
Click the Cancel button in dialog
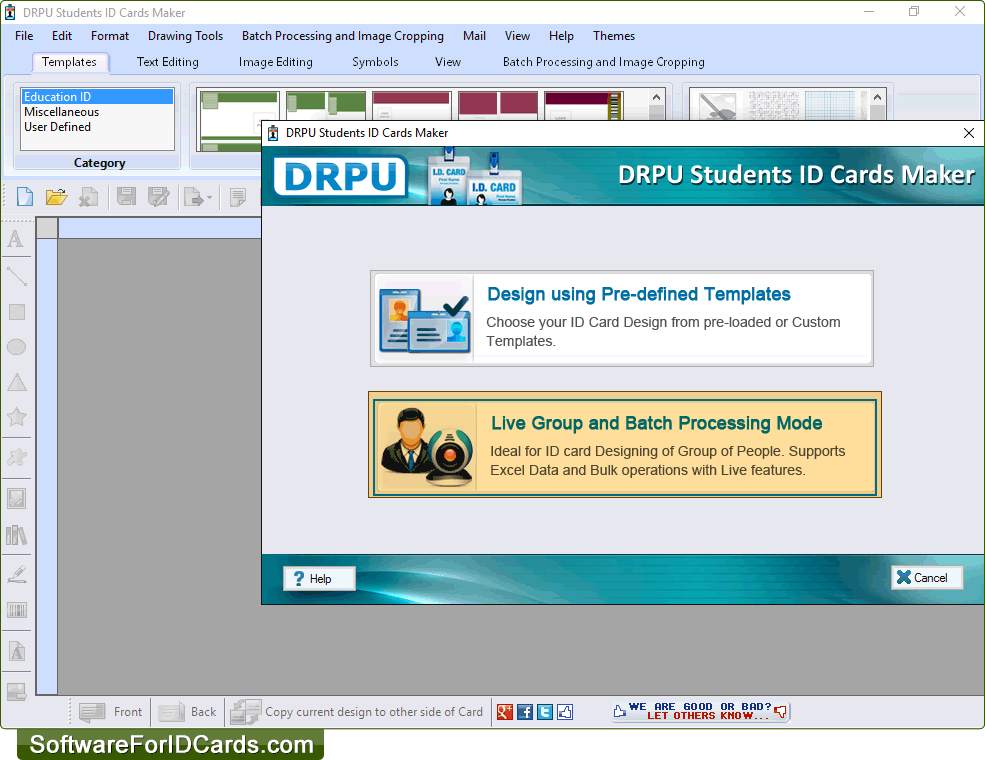tap(927, 577)
